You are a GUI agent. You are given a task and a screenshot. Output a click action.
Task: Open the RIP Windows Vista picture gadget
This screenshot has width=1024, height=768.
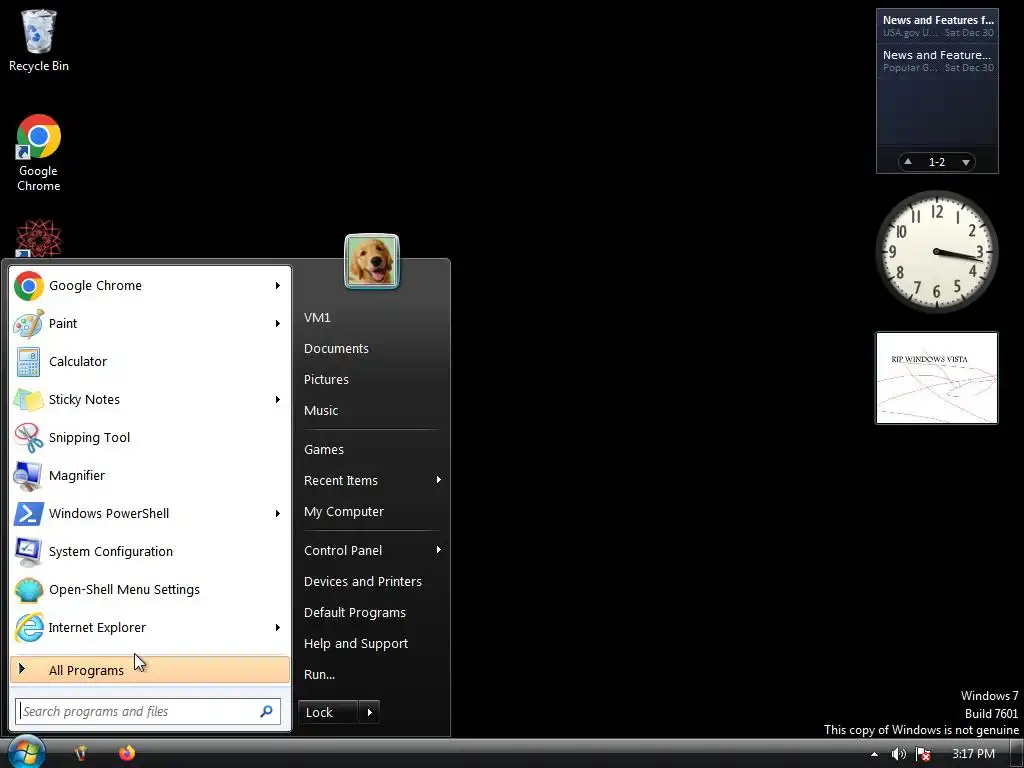click(936, 378)
